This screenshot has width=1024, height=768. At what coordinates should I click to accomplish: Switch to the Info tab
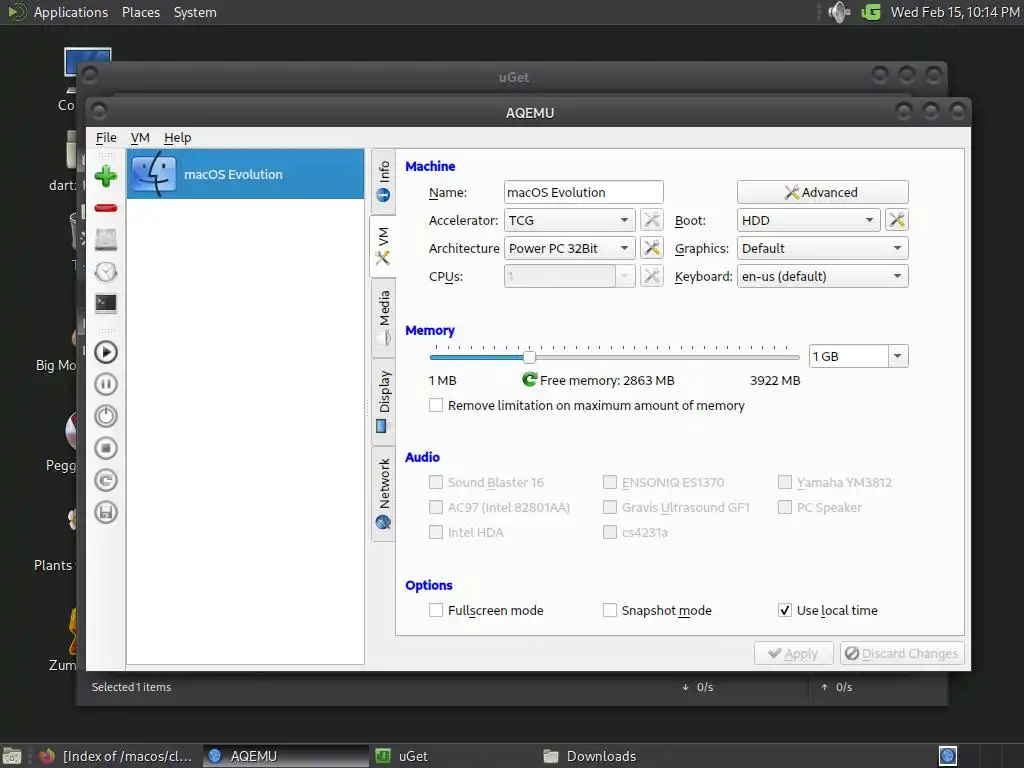coord(383,181)
